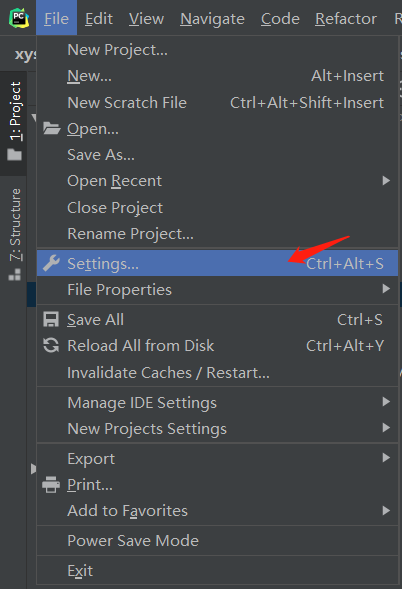Click the PyCharm logo icon
Screen dimensions: 402x589
pos(19,18)
